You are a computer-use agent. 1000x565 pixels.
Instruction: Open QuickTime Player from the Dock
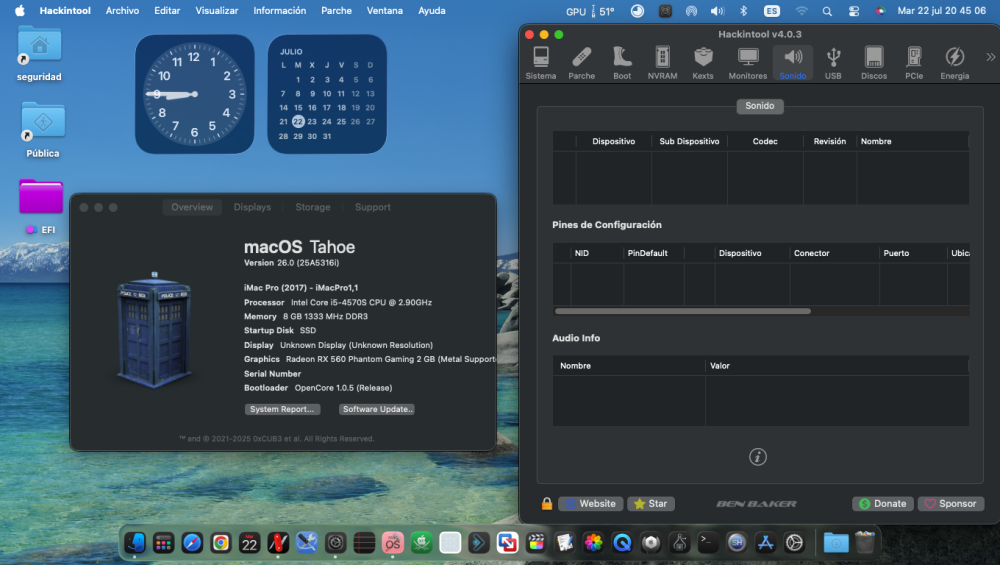(622, 543)
